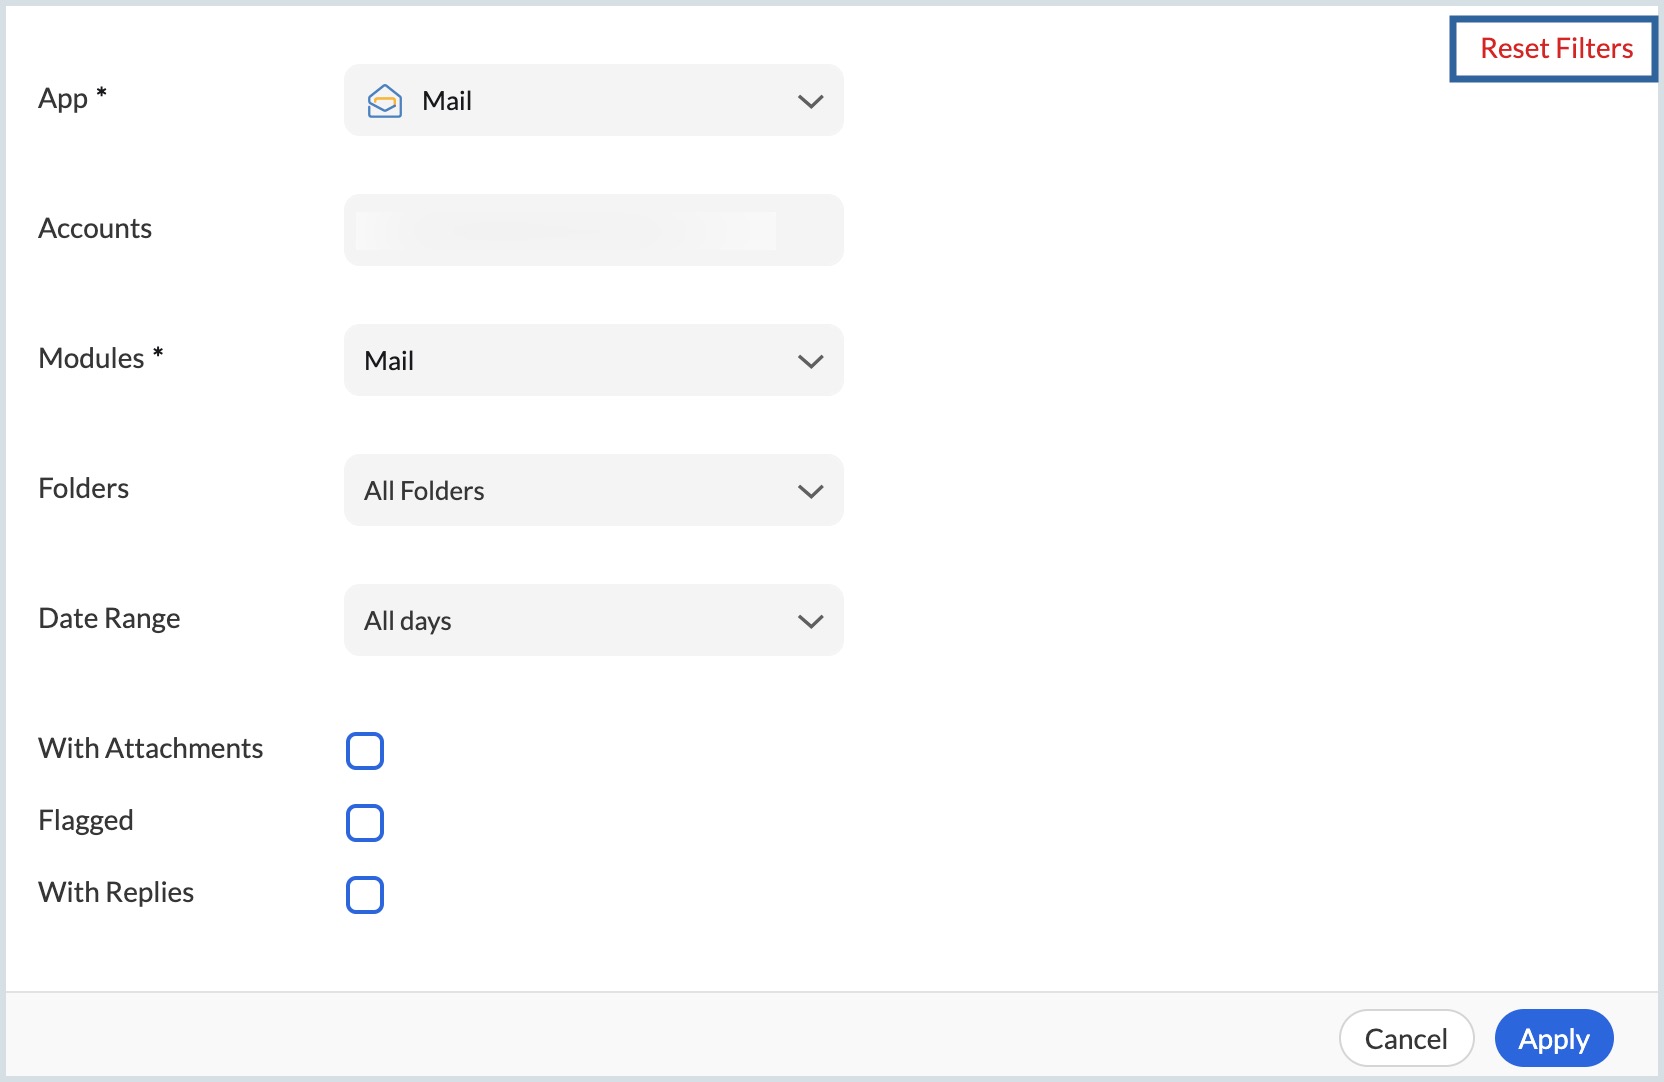
Task: Click the Folders label
Action: [84, 488]
